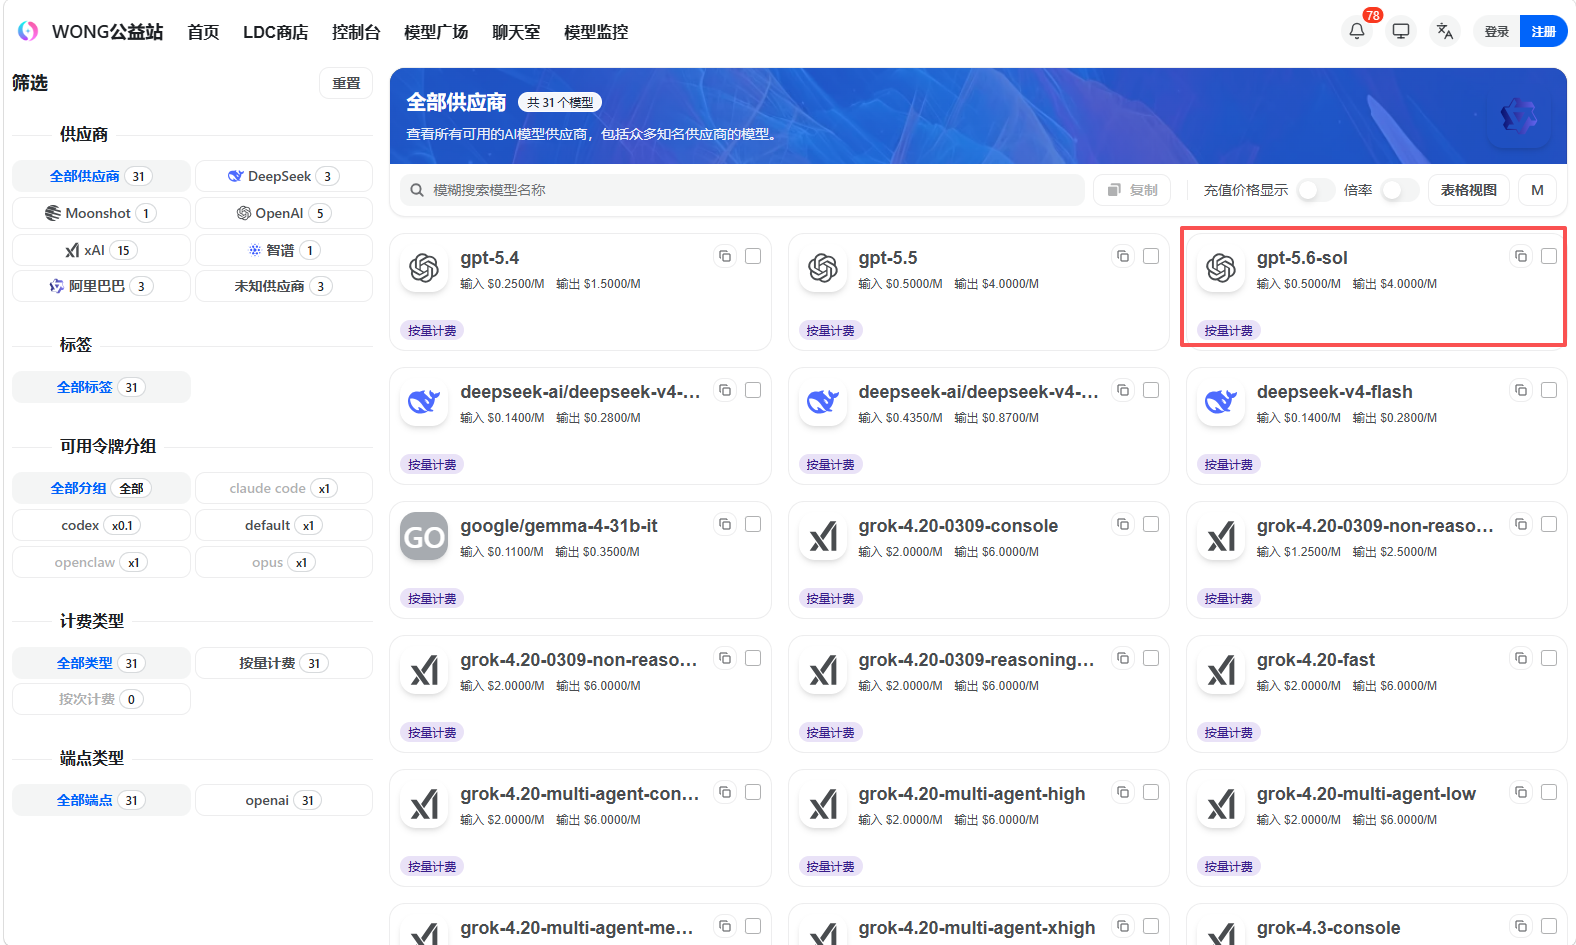The image size is (1576, 945).
Task: Reset filters with the 重置 button
Action: point(346,83)
